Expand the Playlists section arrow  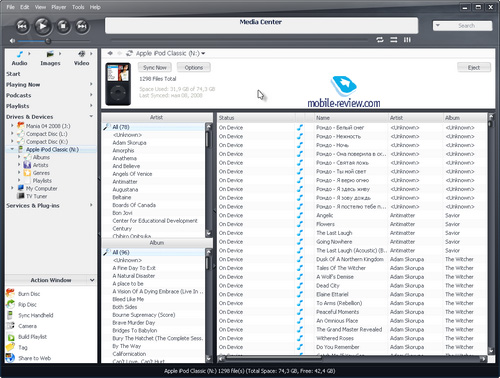(x=91, y=106)
